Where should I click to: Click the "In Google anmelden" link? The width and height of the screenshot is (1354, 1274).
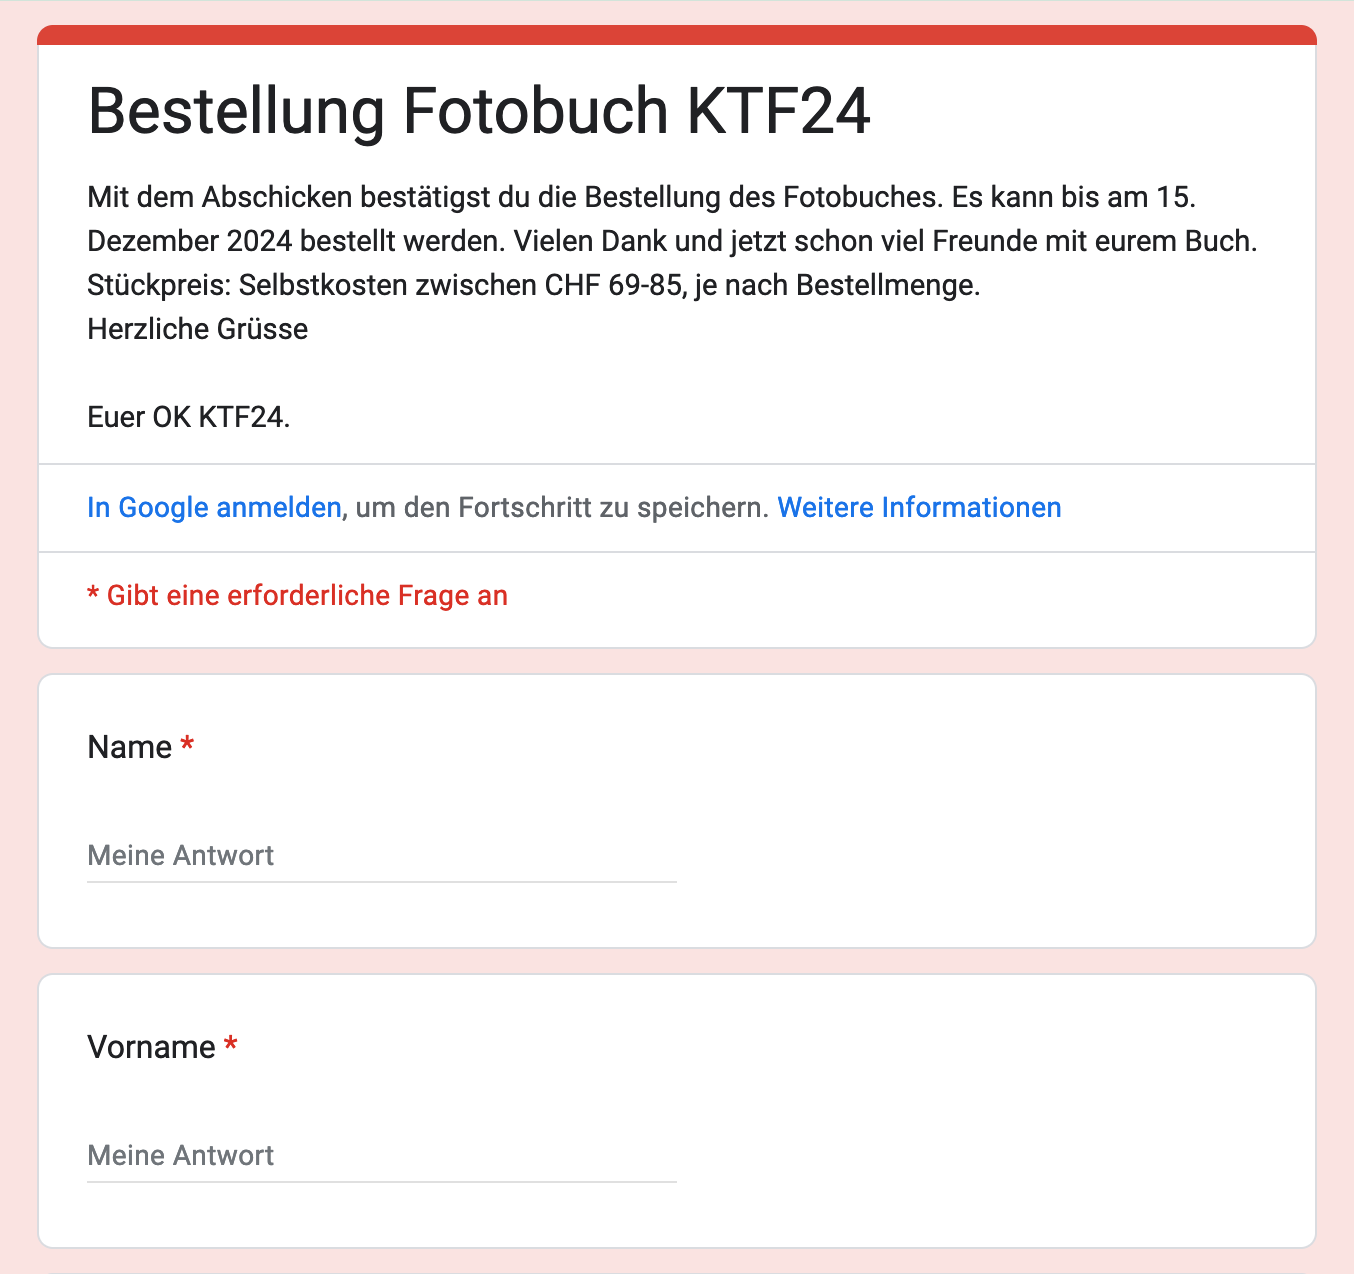tap(214, 508)
